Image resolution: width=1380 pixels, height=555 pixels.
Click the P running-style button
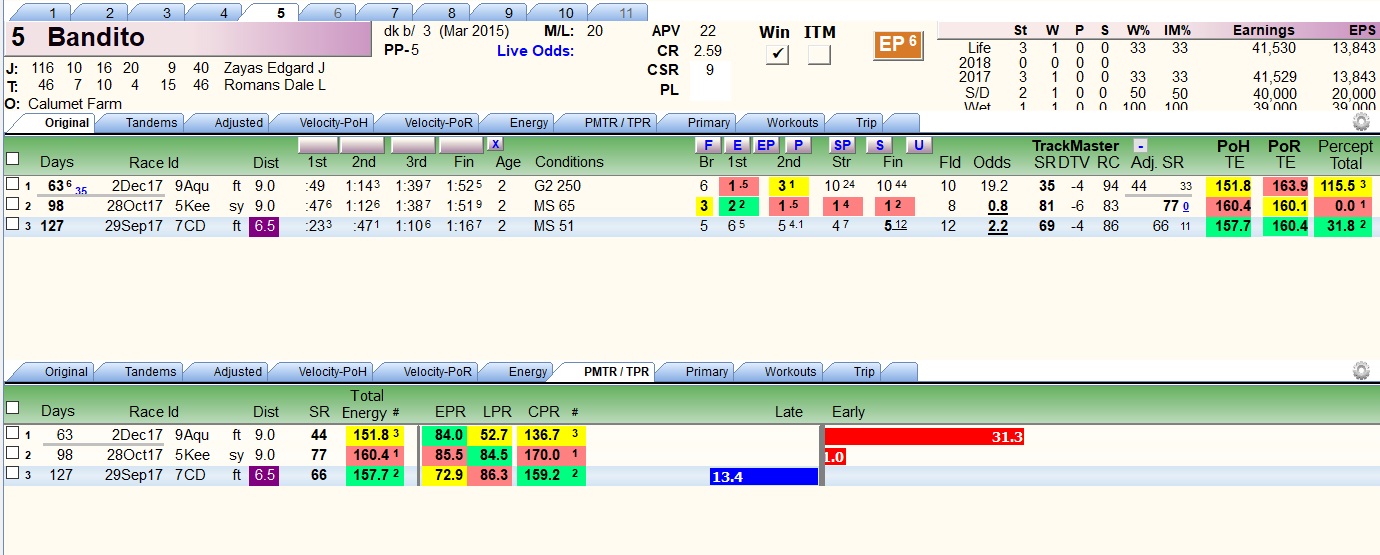[797, 145]
